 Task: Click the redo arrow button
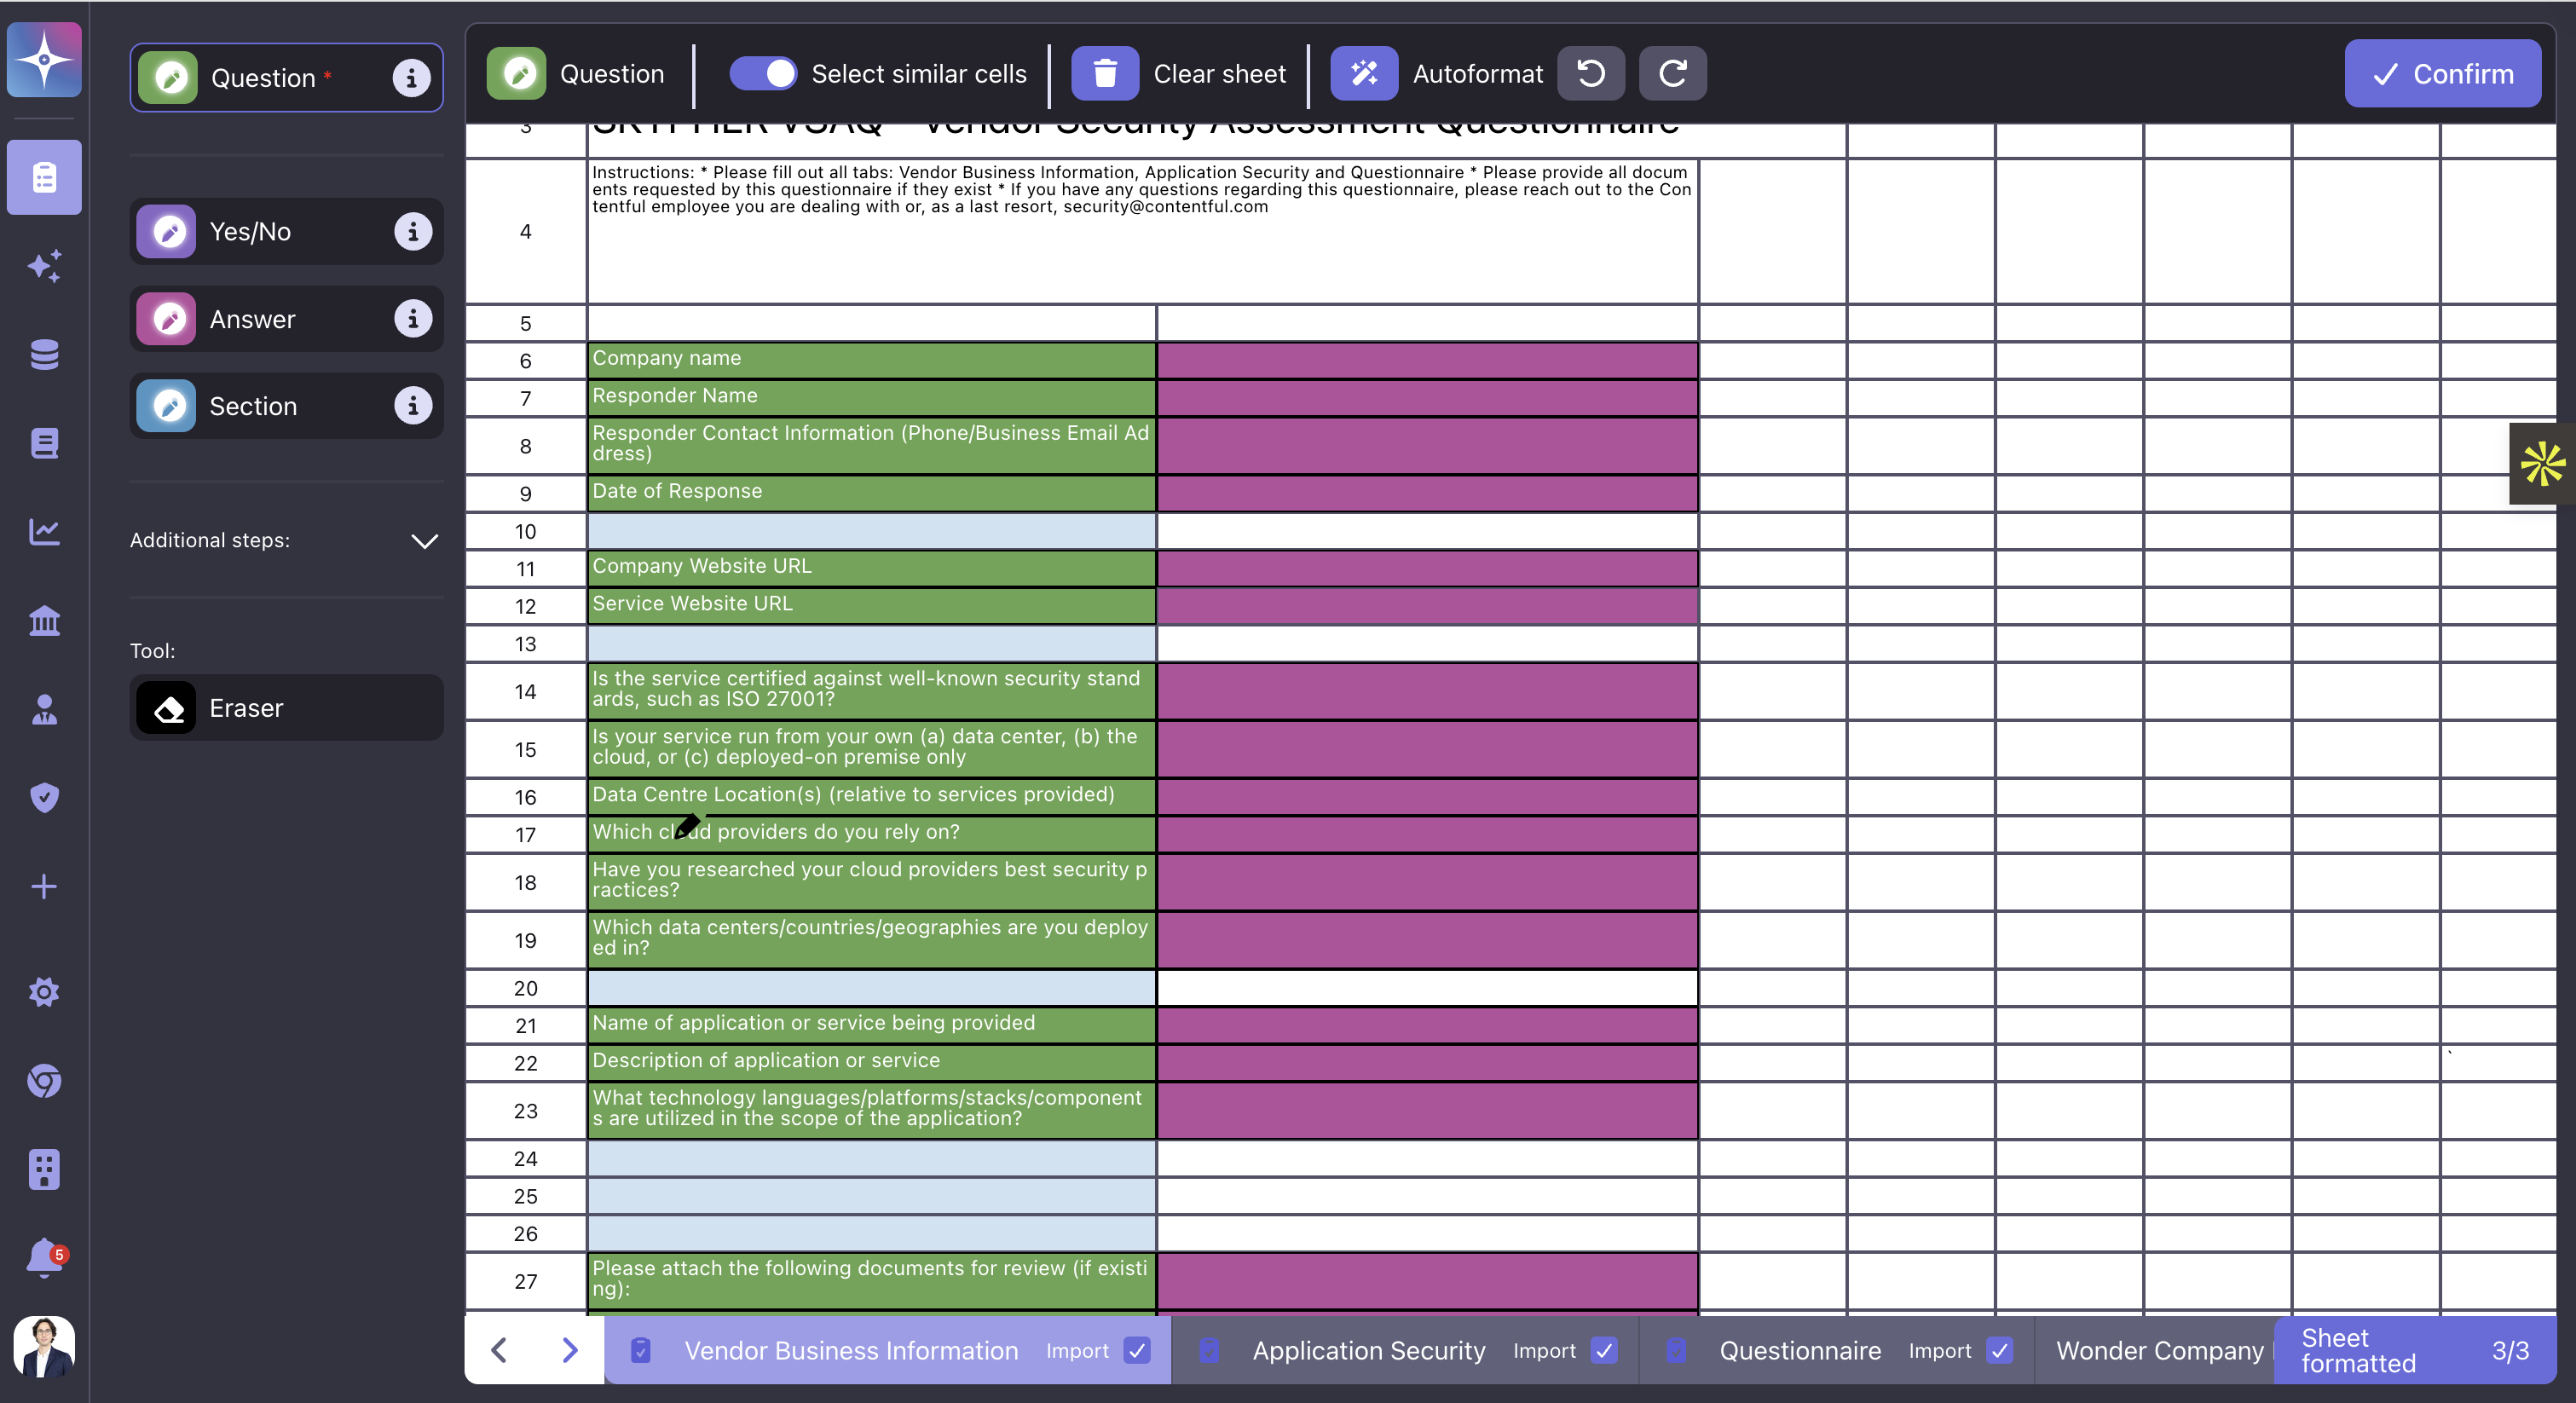[1672, 74]
